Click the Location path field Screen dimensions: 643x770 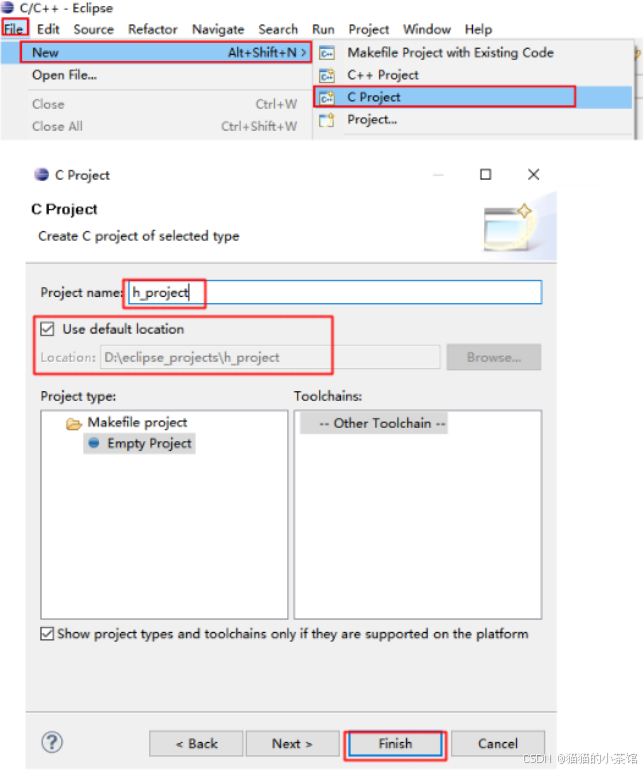[270, 357]
